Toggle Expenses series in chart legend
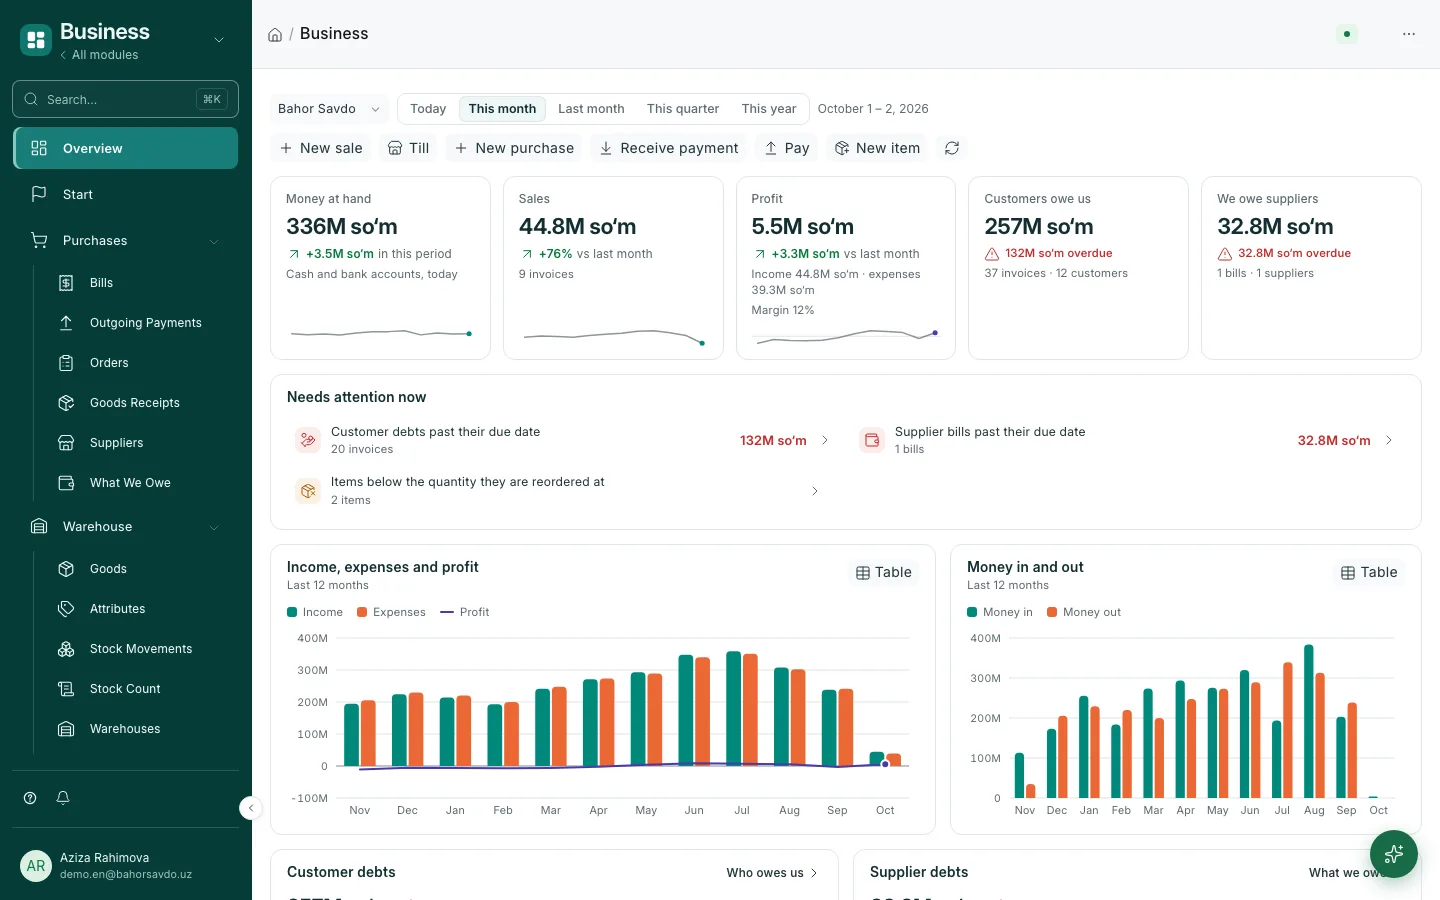Screen dimensions: 1440x900 pos(391,612)
